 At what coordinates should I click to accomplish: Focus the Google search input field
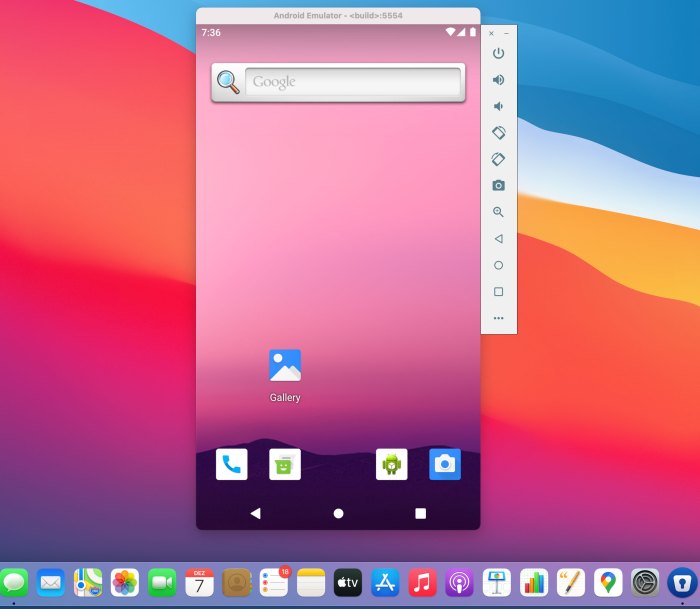click(353, 82)
